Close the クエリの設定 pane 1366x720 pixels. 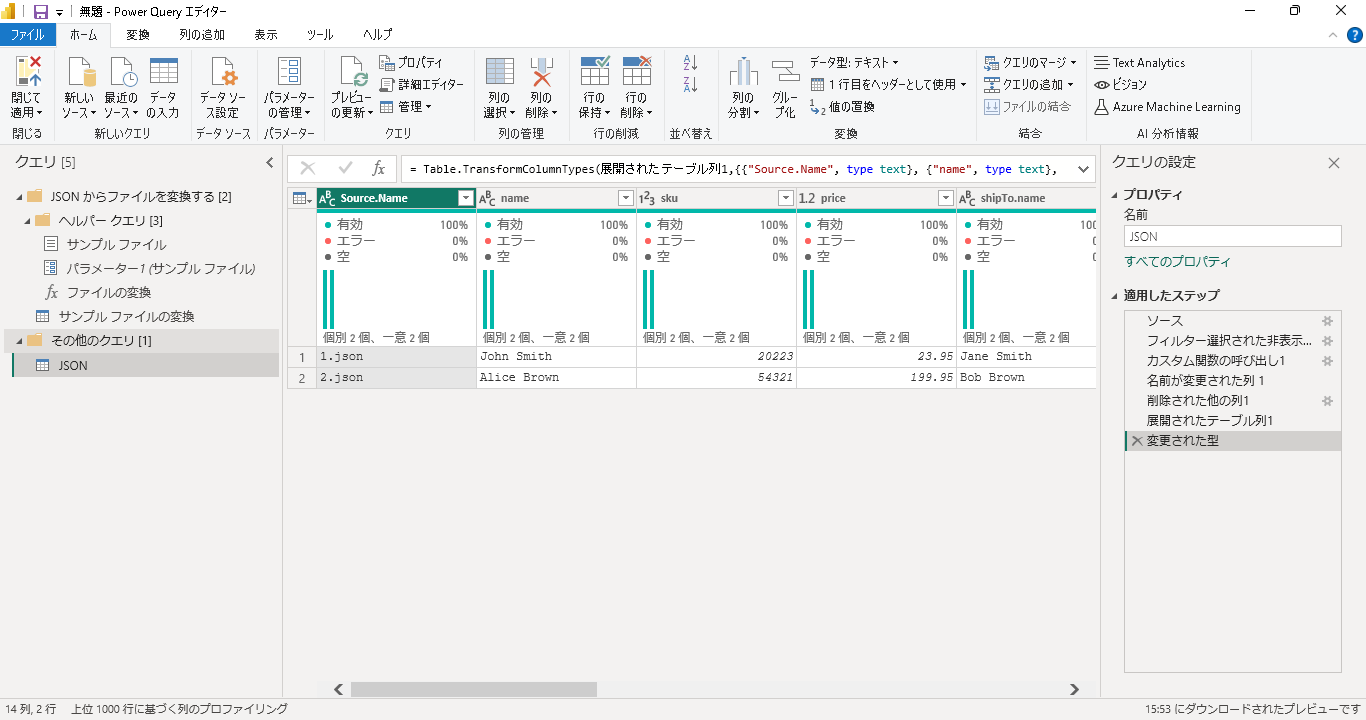pyautogui.click(x=1333, y=163)
